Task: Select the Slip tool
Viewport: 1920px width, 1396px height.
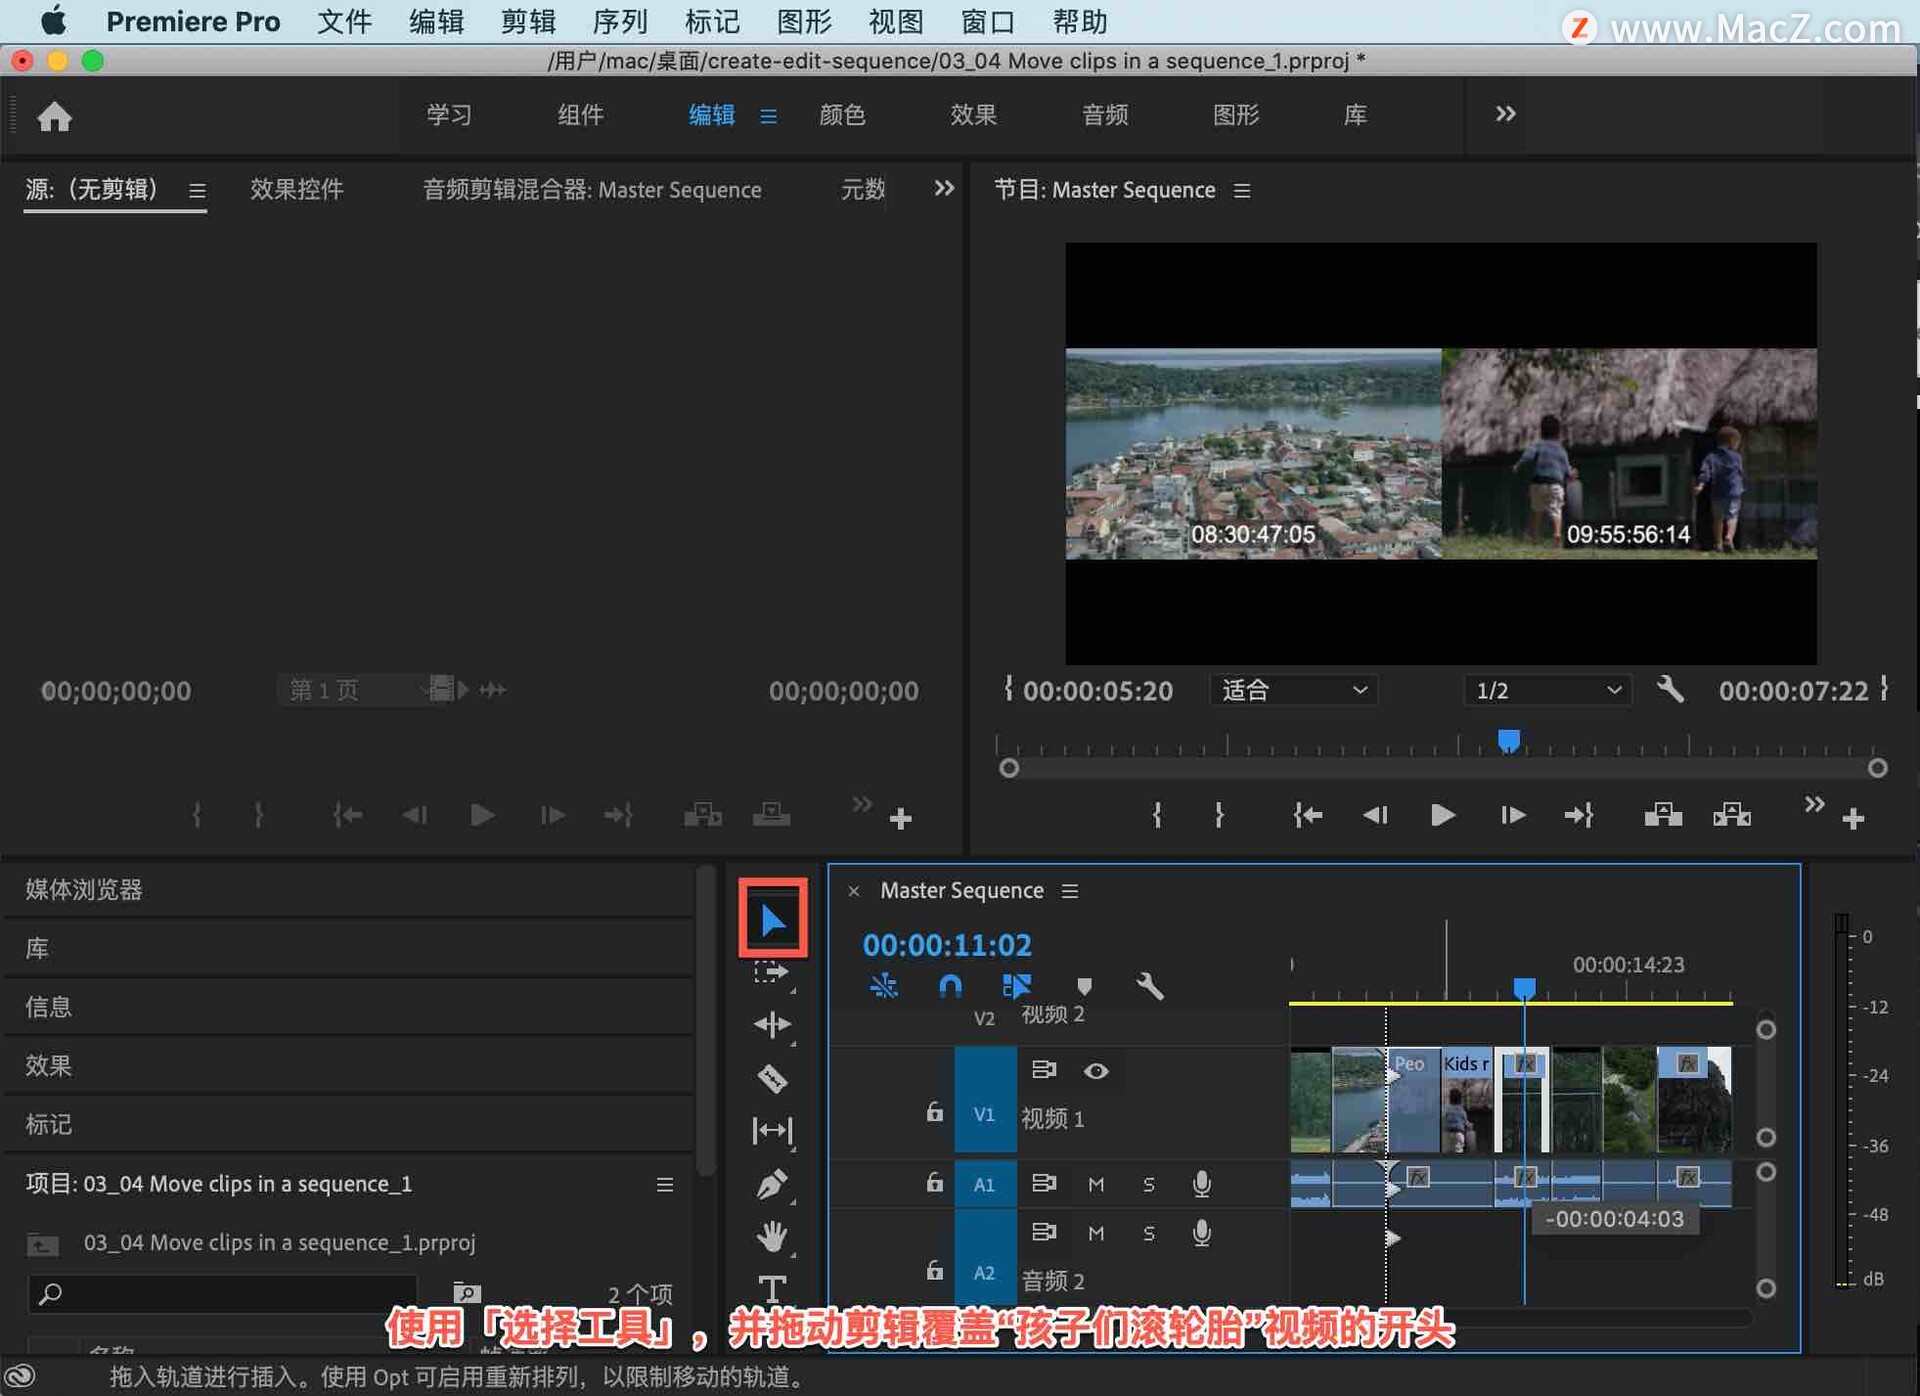Action: tap(772, 1131)
